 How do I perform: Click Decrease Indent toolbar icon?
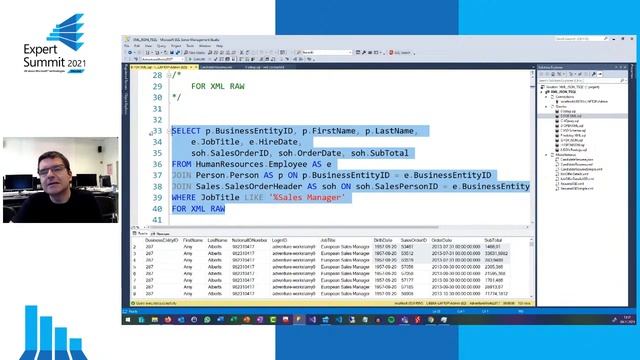tap(295, 59)
